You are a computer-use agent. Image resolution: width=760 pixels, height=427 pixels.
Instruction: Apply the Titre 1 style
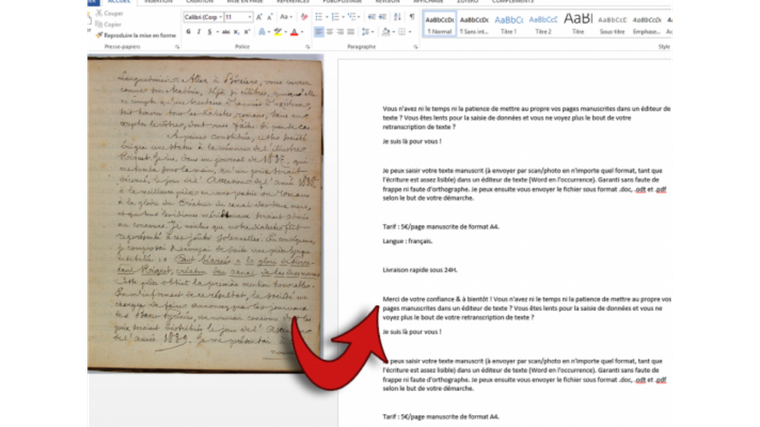508,22
